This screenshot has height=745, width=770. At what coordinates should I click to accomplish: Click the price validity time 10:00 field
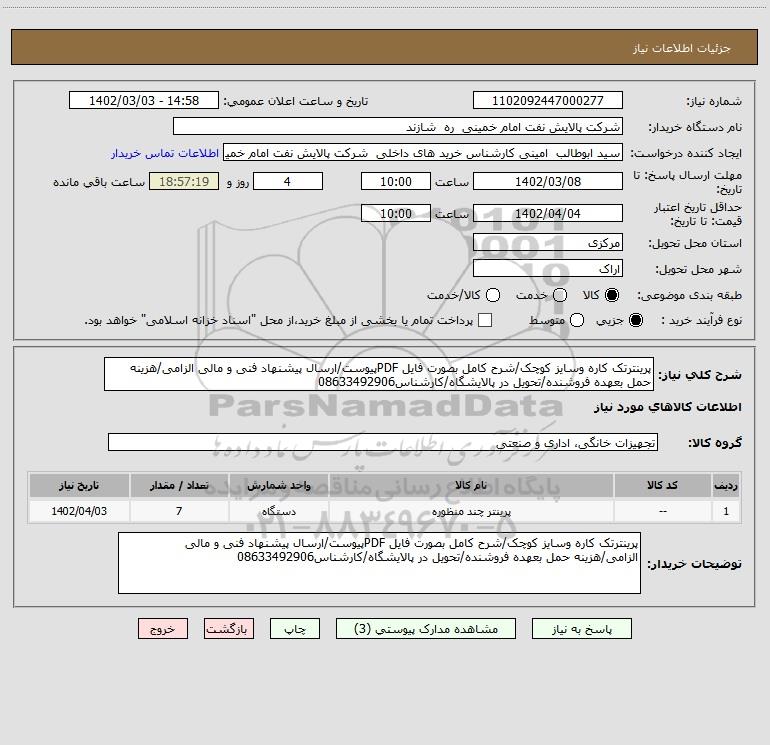(396, 213)
